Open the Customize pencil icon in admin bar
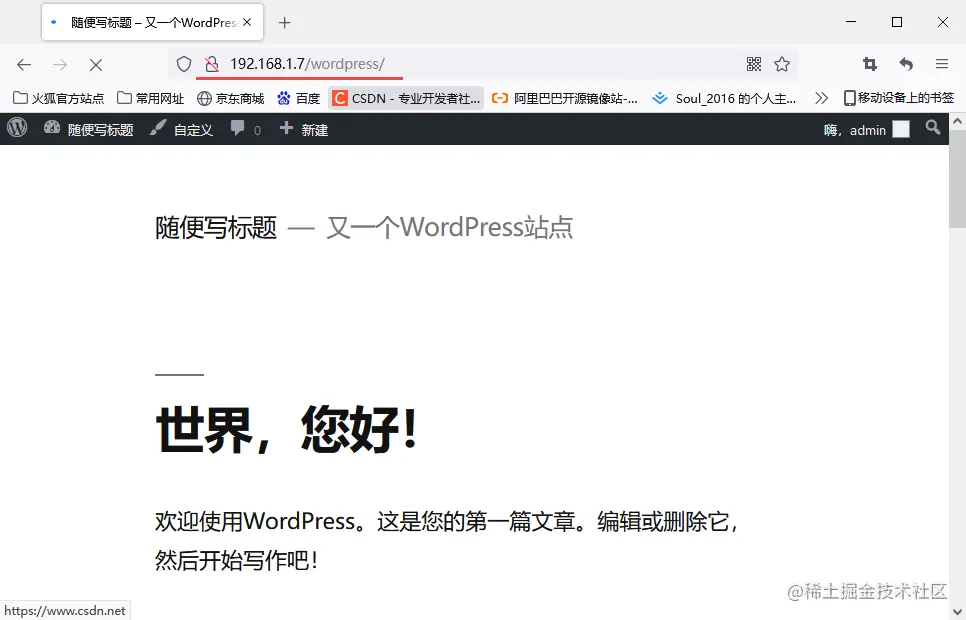 157,128
